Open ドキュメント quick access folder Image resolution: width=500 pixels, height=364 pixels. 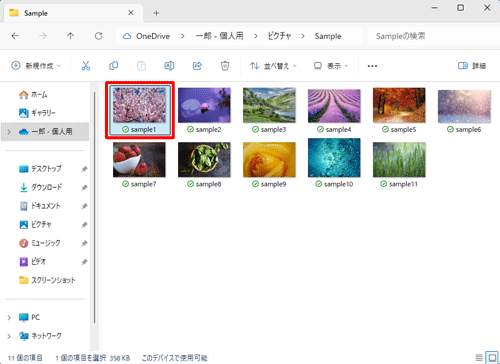(x=40, y=206)
